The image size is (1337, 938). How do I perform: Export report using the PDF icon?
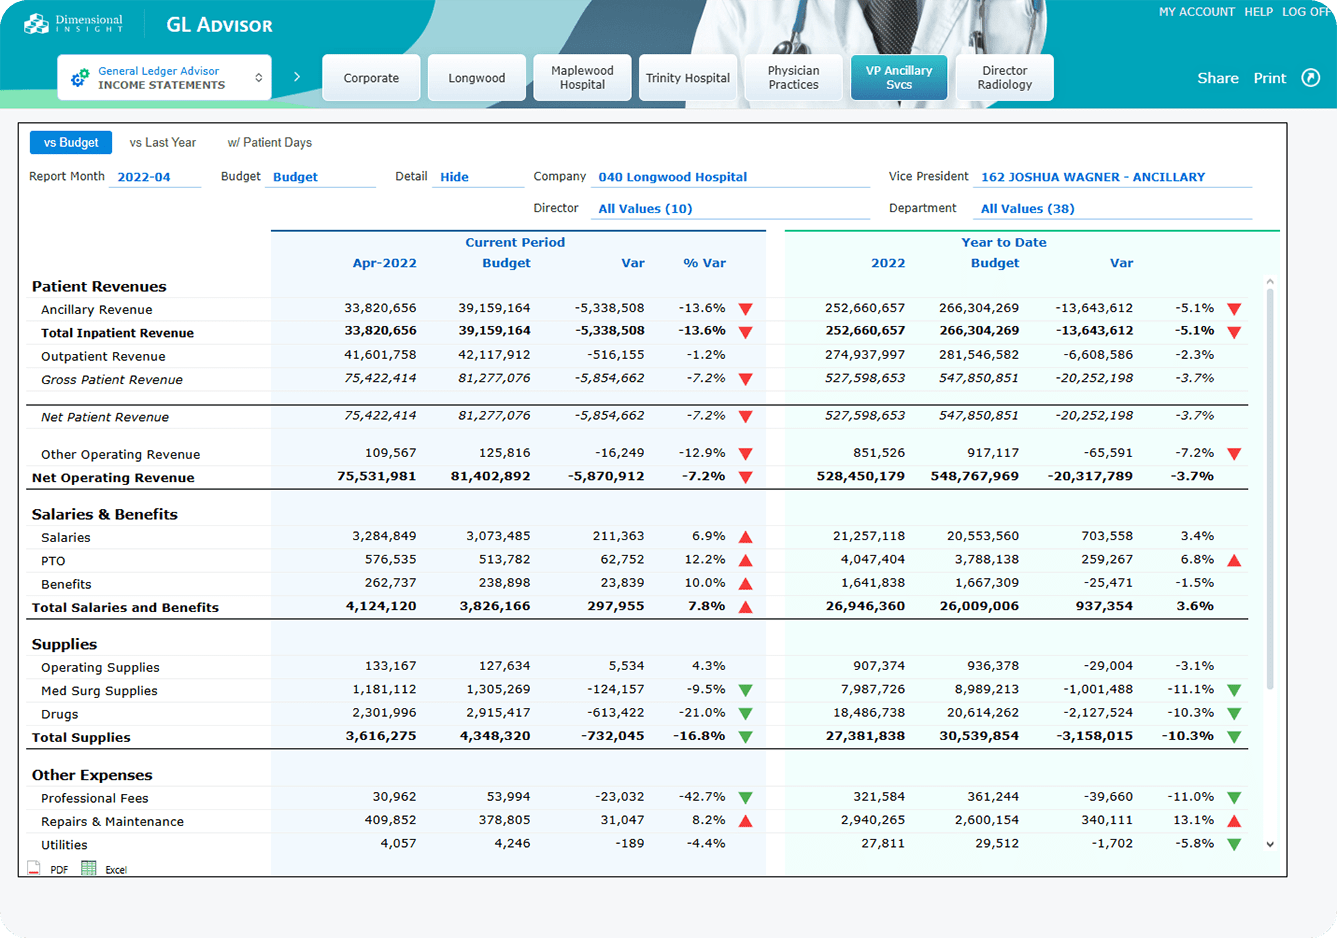click(x=35, y=869)
